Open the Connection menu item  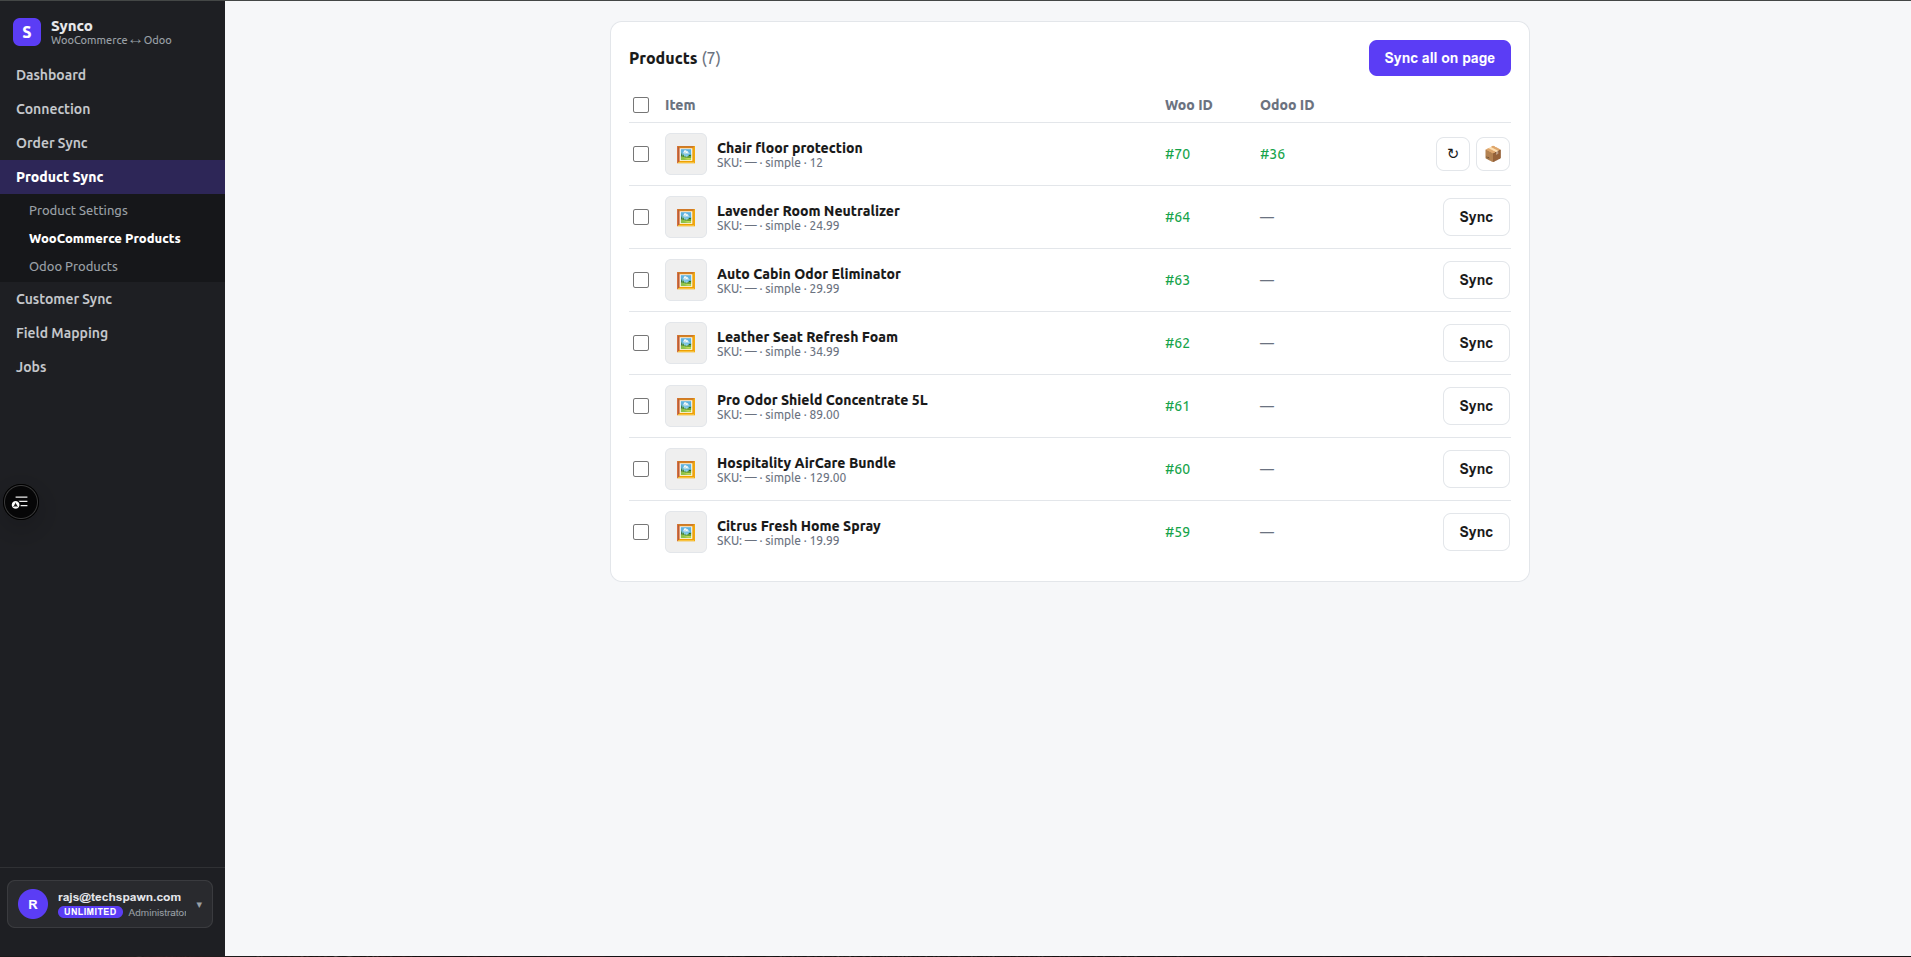pyautogui.click(x=112, y=109)
